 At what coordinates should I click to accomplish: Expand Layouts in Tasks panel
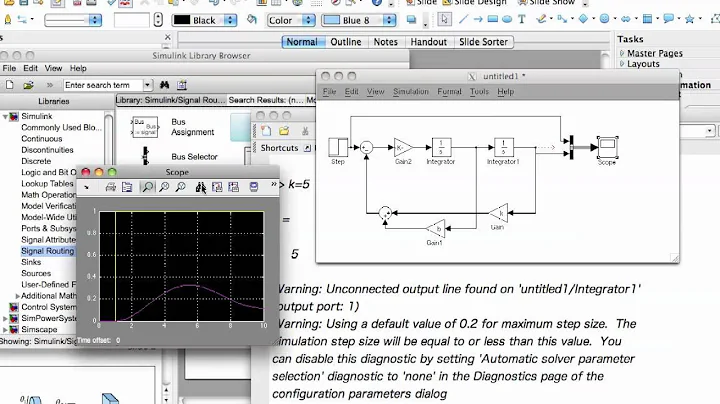[622, 64]
